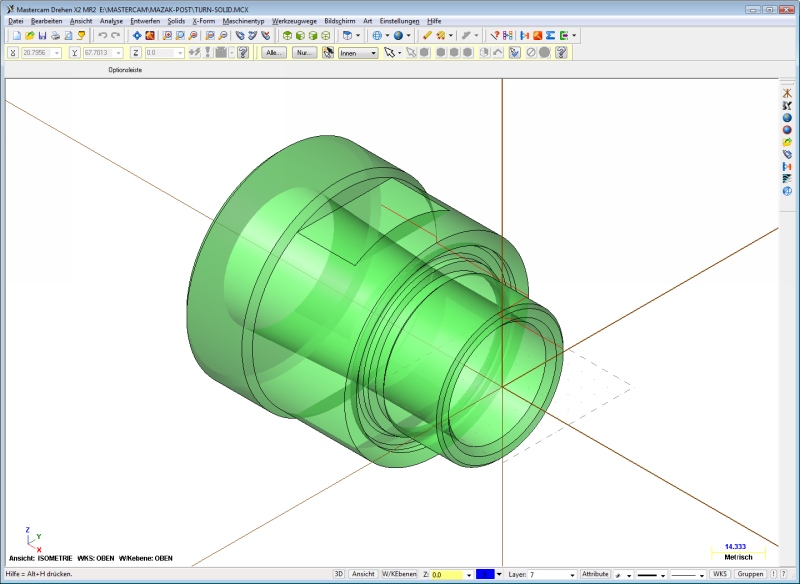Open the Y value dropdown arrow
This screenshot has height=584, width=800.
click(118, 53)
